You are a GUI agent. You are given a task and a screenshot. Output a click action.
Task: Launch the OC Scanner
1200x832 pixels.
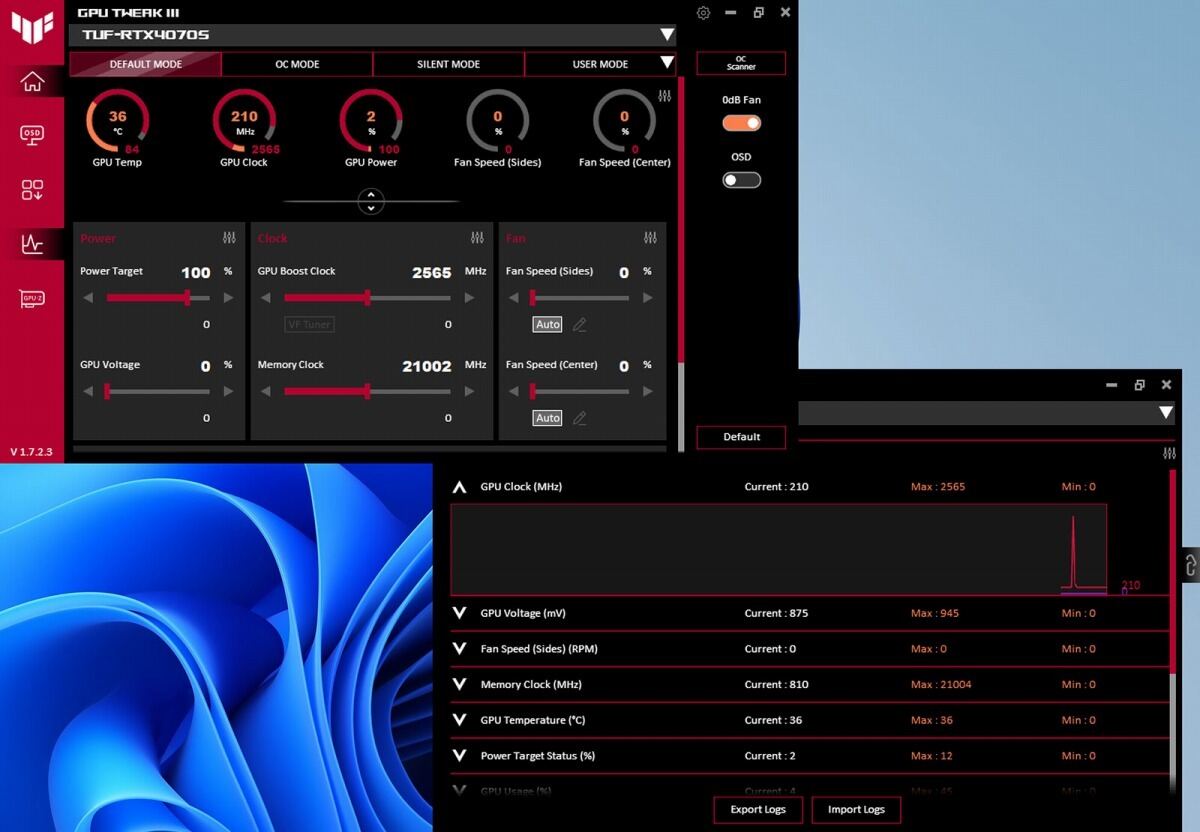(x=741, y=63)
